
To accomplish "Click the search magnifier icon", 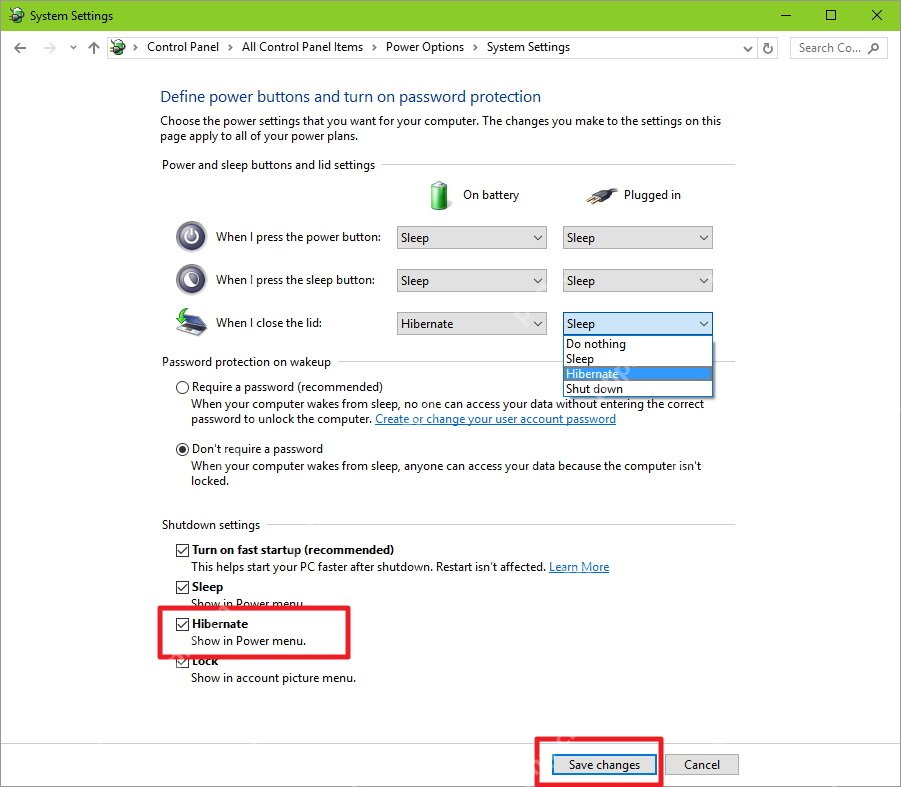I will pyautogui.click(x=874, y=48).
